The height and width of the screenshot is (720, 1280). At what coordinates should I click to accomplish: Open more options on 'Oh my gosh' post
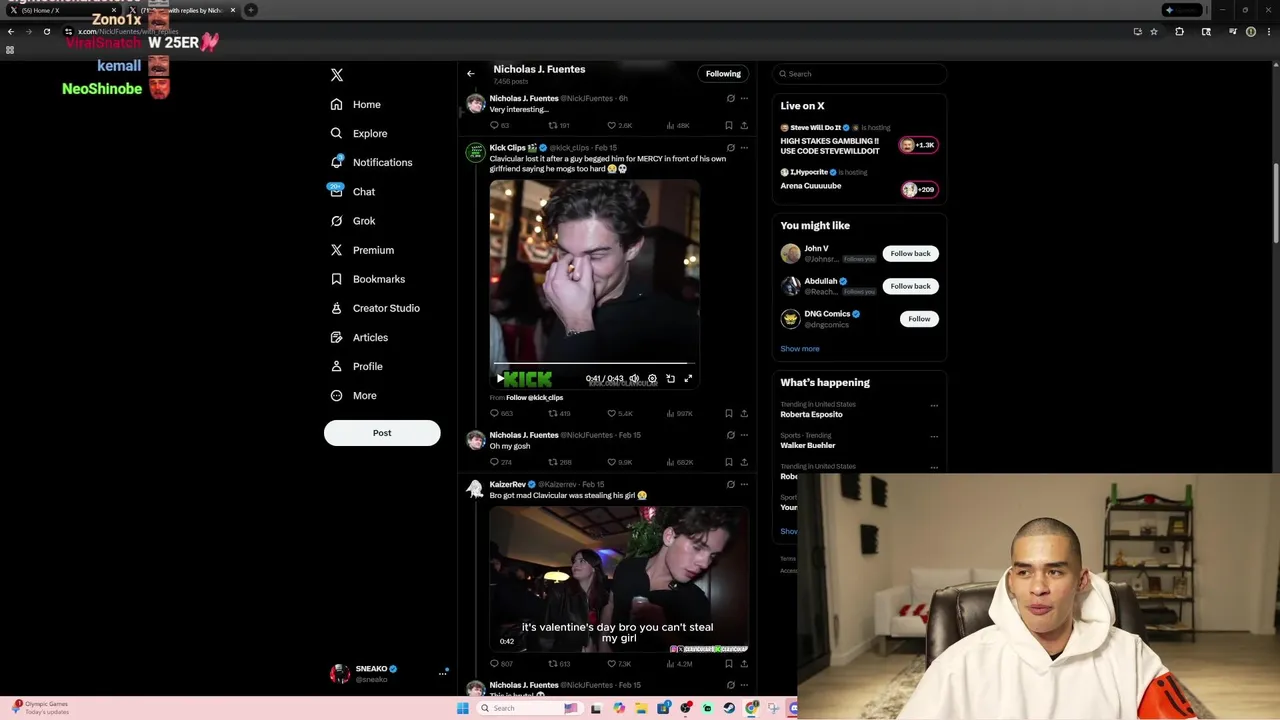click(744, 435)
